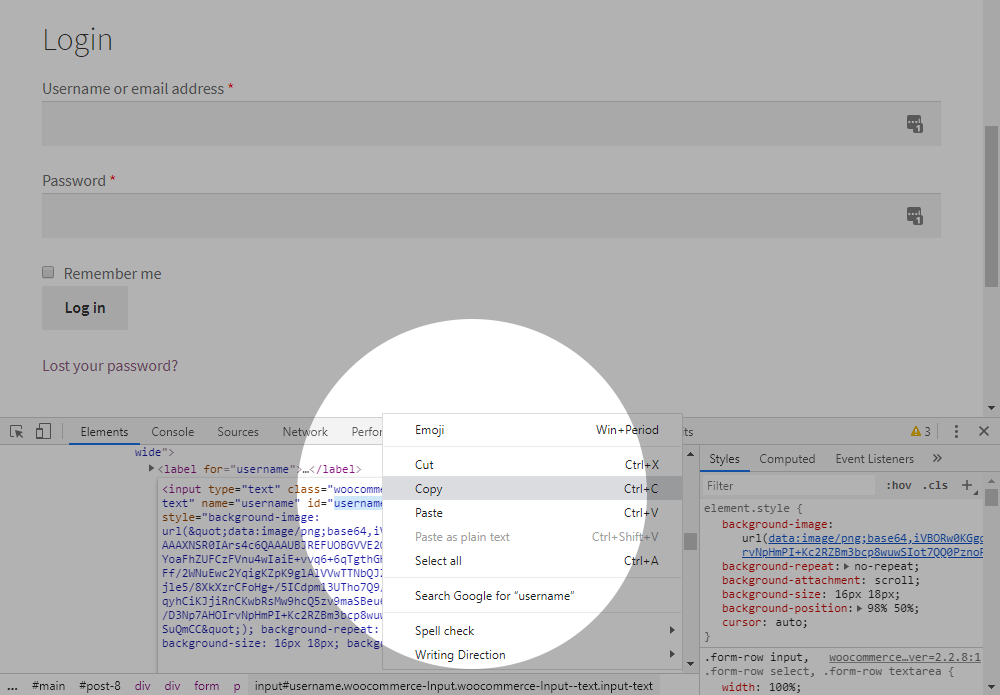Expand the background-repeat property triangle
This screenshot has width=1000, height=695.
pos(846,566)
